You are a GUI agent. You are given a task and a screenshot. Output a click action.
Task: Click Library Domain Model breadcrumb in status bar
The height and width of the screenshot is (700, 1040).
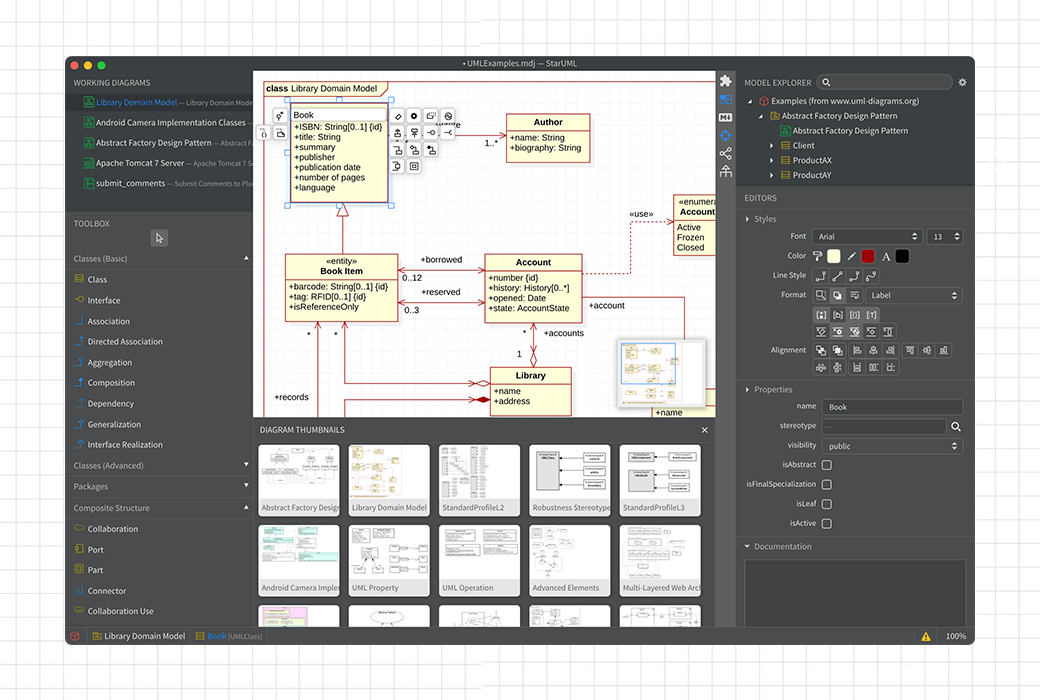pos(139,636)
